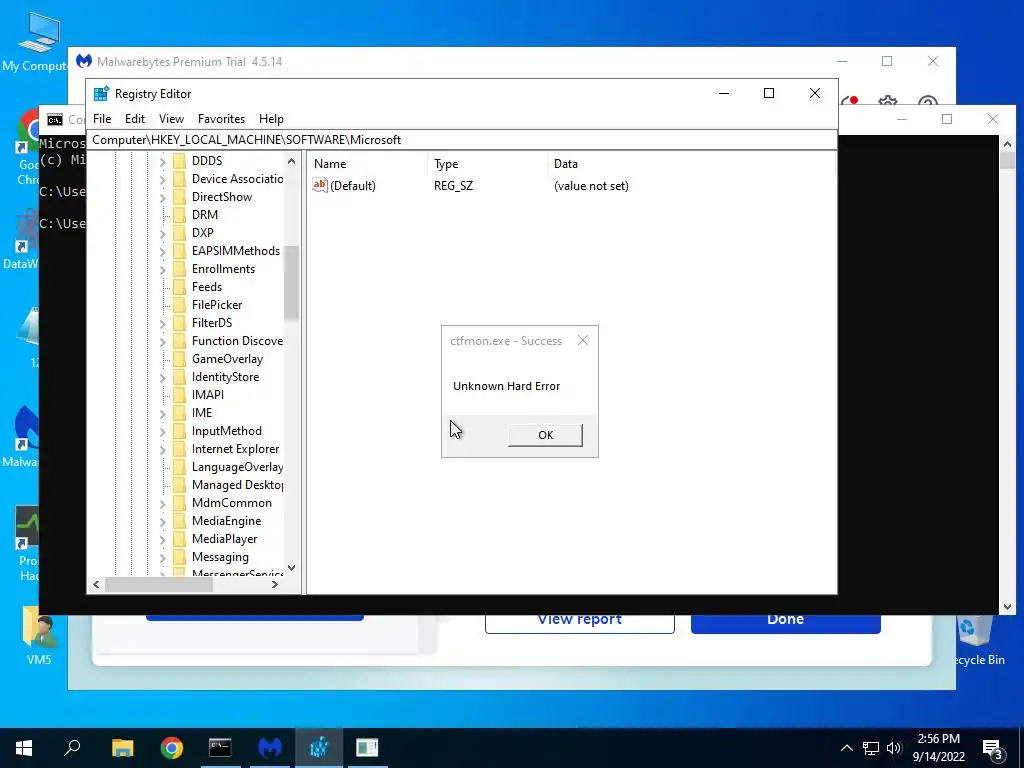Image resolution: width=1024 pixels, height=768 pixels.
Task: Click Command Prompt scroll down arrow
Action: (1007, 607)
